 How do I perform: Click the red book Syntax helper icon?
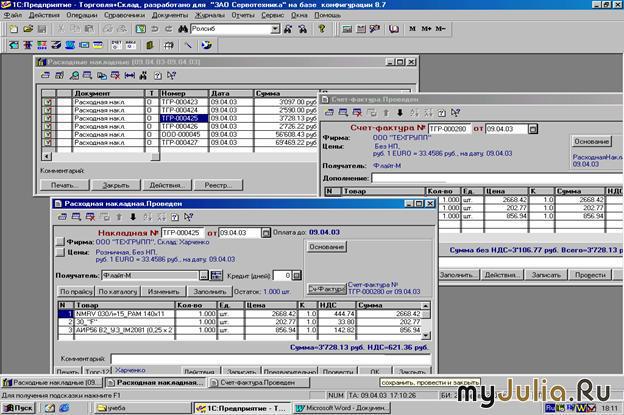(394, 29)
